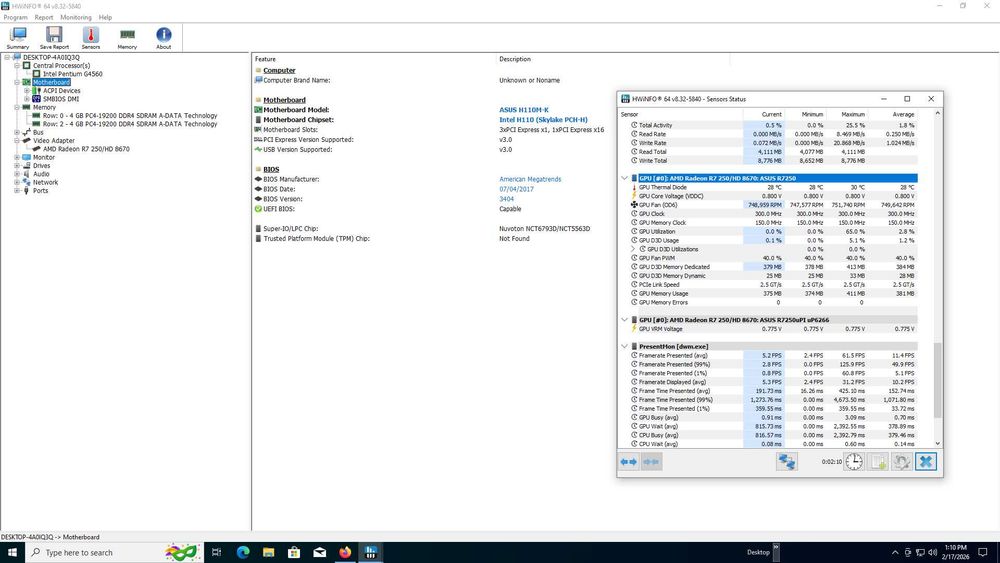The width and height of the screenshot is (1000, 563).
Task: Click the Sensors Status vertical scrollbar thumb
Action: point(938,380)
